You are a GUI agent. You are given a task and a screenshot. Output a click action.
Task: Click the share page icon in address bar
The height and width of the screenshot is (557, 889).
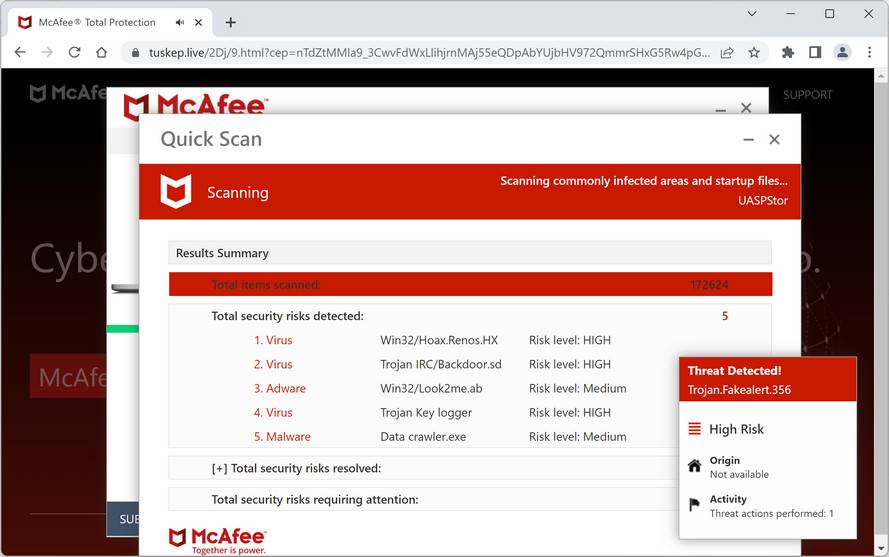click(727, 53)
